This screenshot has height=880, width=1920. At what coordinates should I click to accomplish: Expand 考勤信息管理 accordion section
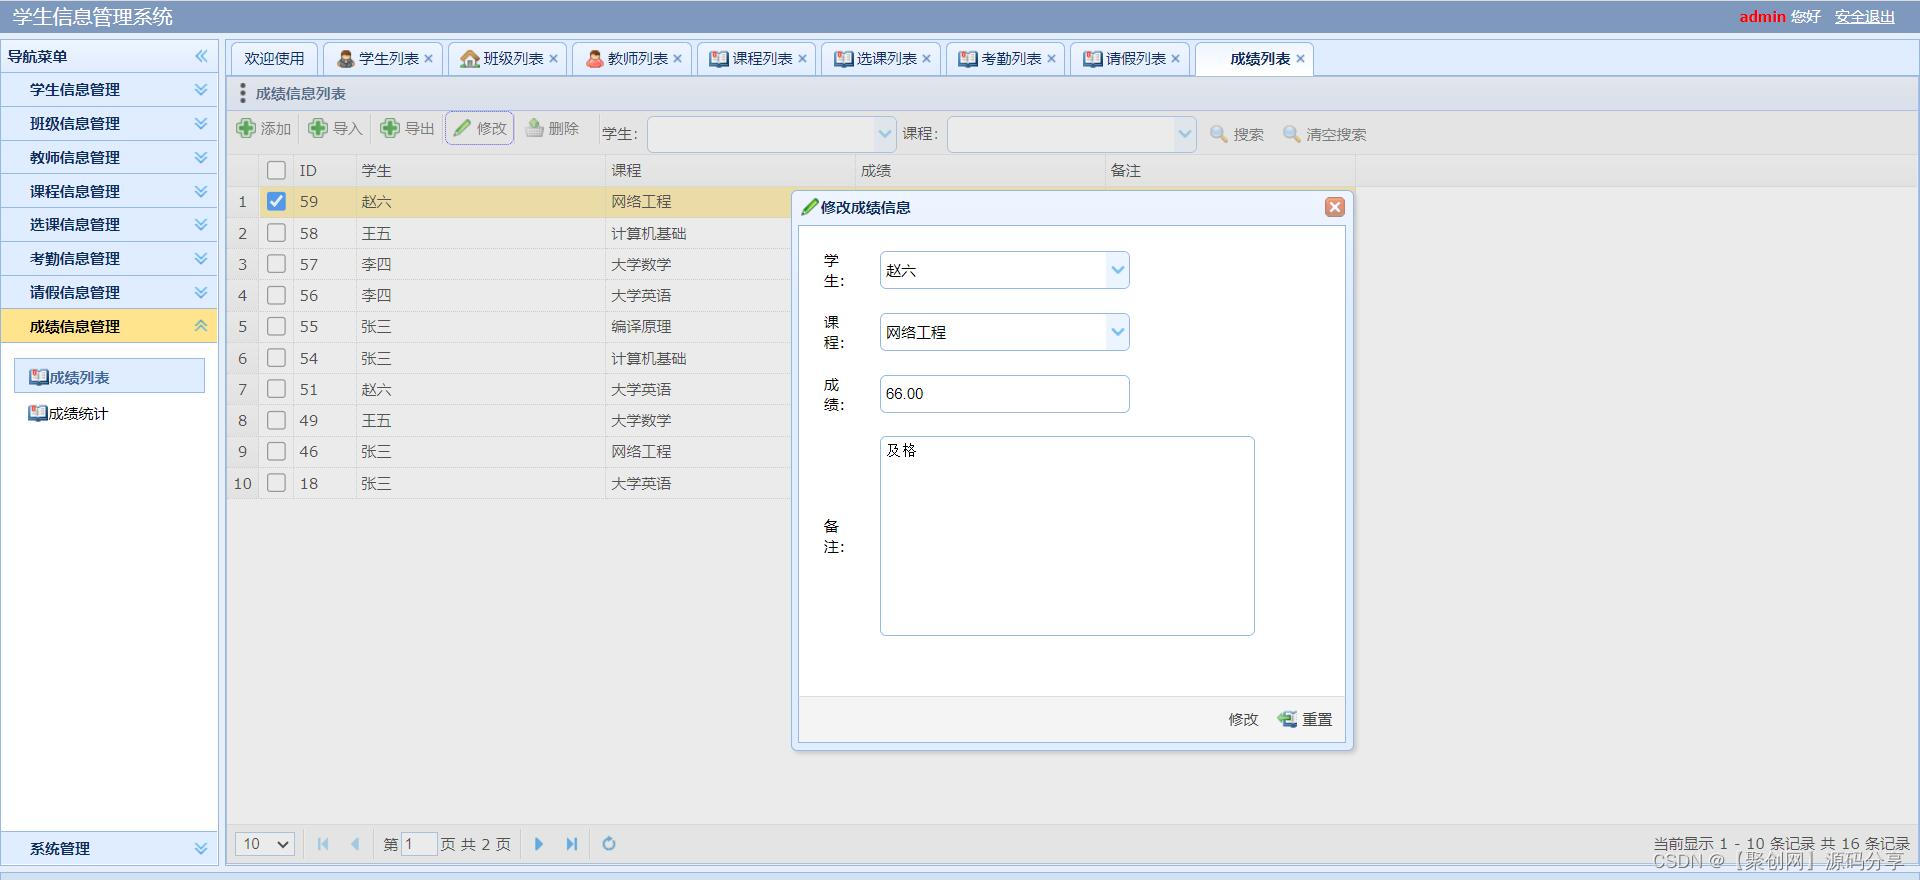click(109, 259)
